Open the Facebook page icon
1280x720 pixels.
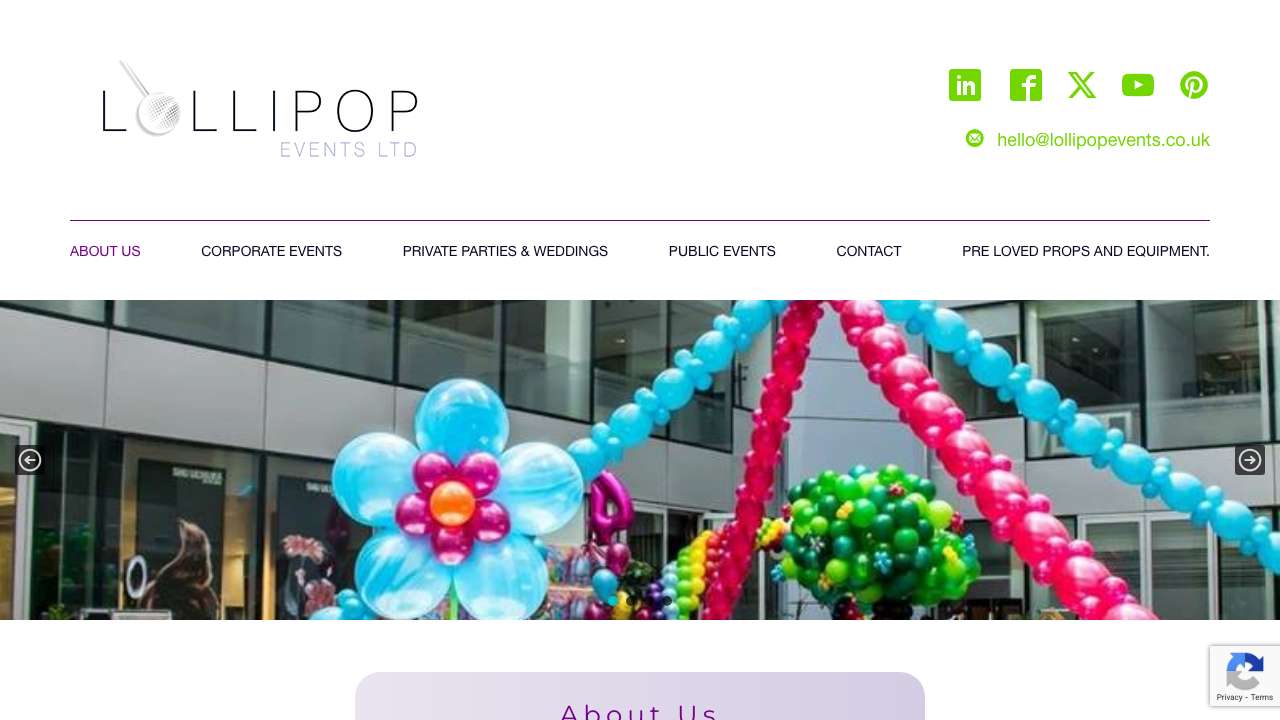[1026, 85]
